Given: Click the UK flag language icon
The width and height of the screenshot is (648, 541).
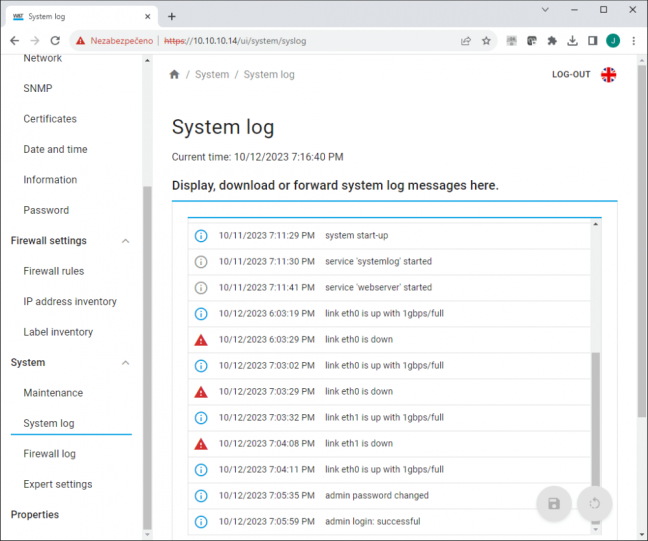Looking at the screenshot, I should 608,75.
